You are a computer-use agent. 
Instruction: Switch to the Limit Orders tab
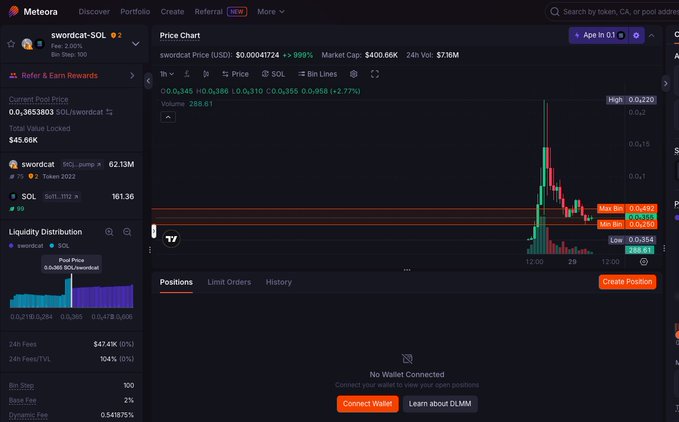coord(229,282)
